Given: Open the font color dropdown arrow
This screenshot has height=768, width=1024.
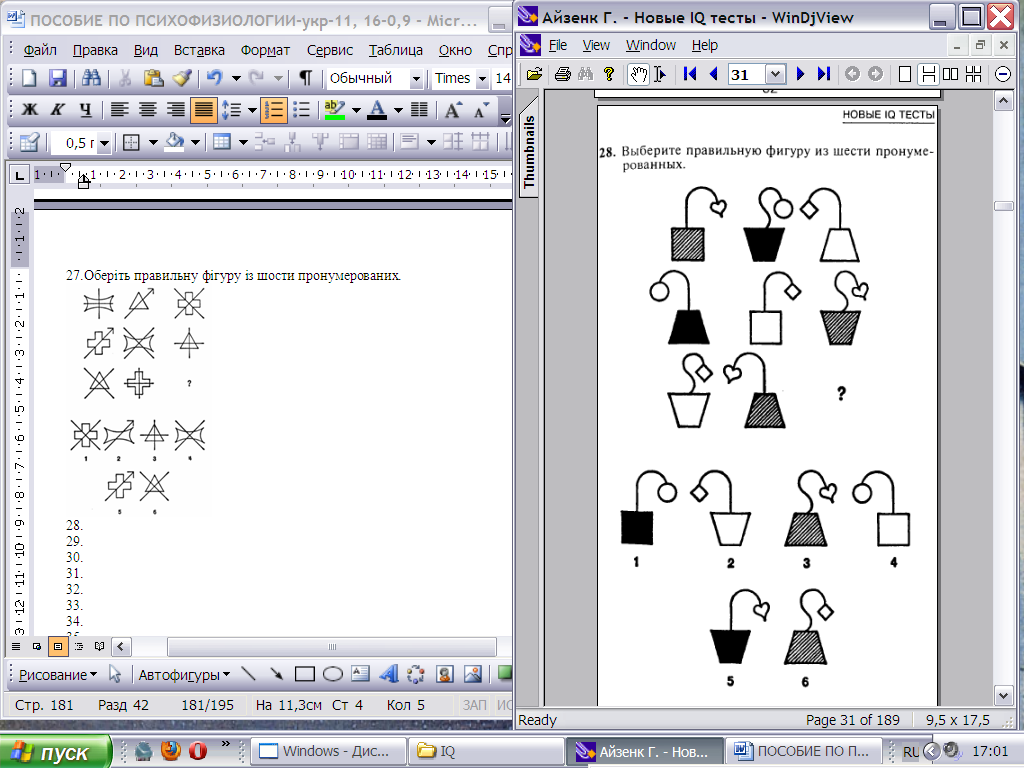Looking at the screenshot, I should (x=398, y=110).
